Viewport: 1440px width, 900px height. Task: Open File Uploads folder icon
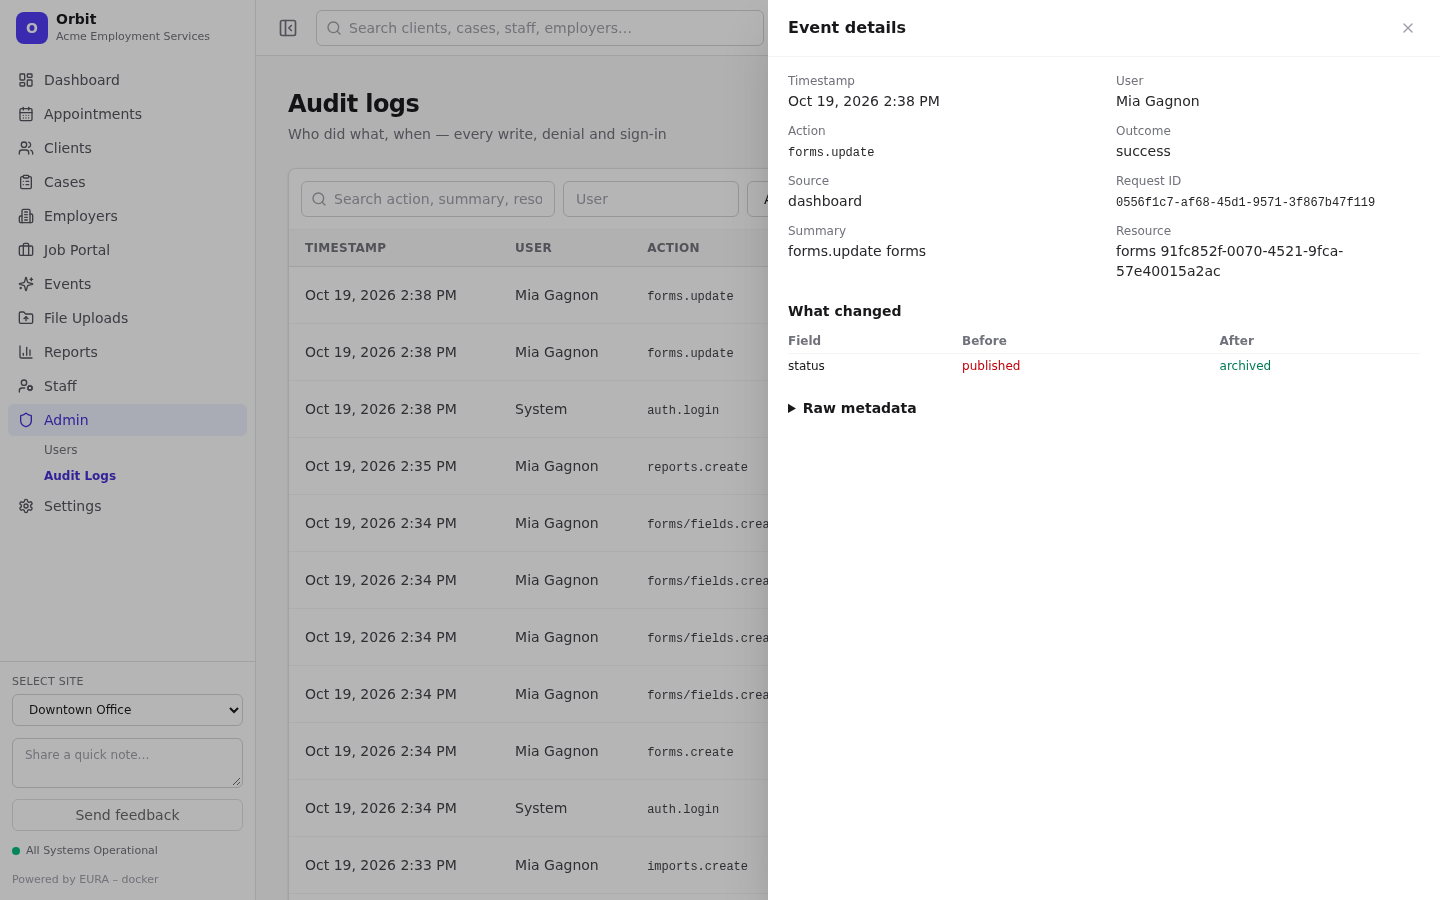26,318
